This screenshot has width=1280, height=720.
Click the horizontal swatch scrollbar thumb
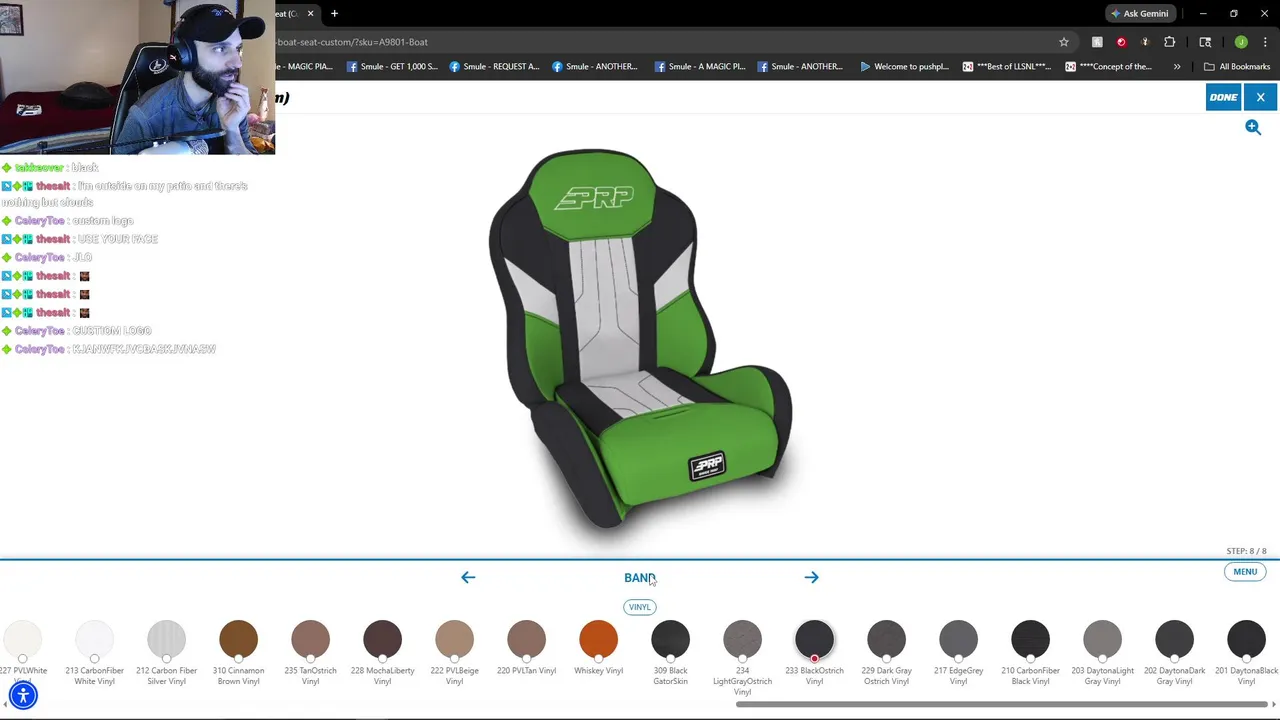click(1001, 704)
